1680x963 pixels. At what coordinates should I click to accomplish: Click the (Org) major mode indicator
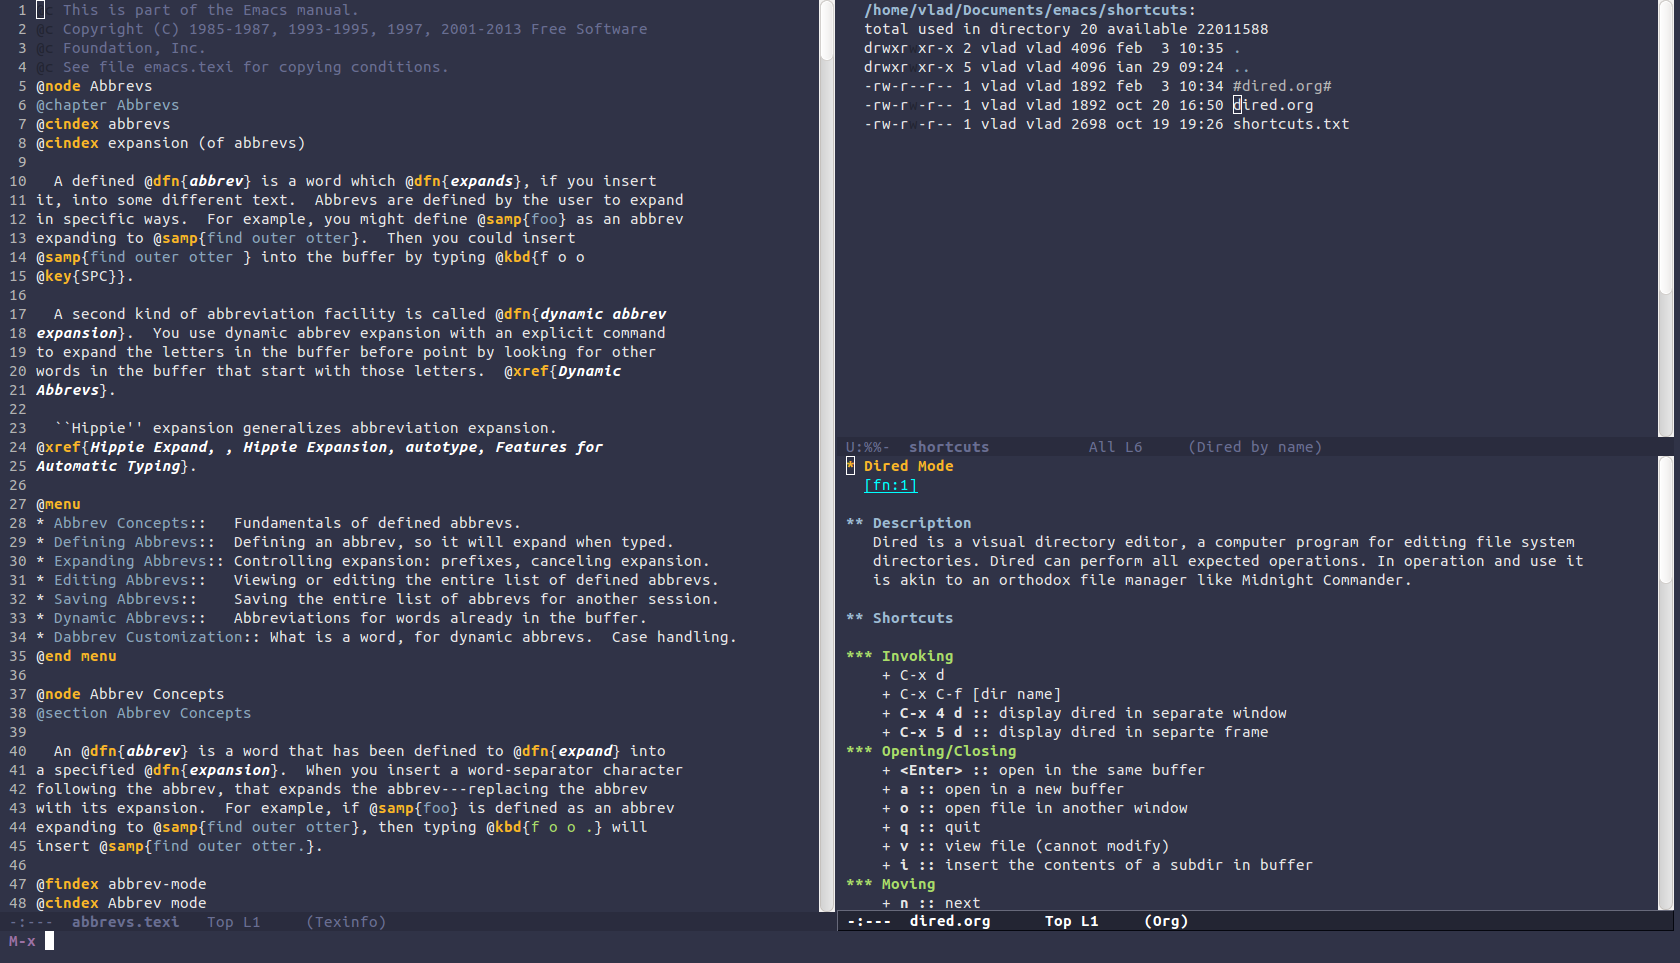pos(1166,921)
